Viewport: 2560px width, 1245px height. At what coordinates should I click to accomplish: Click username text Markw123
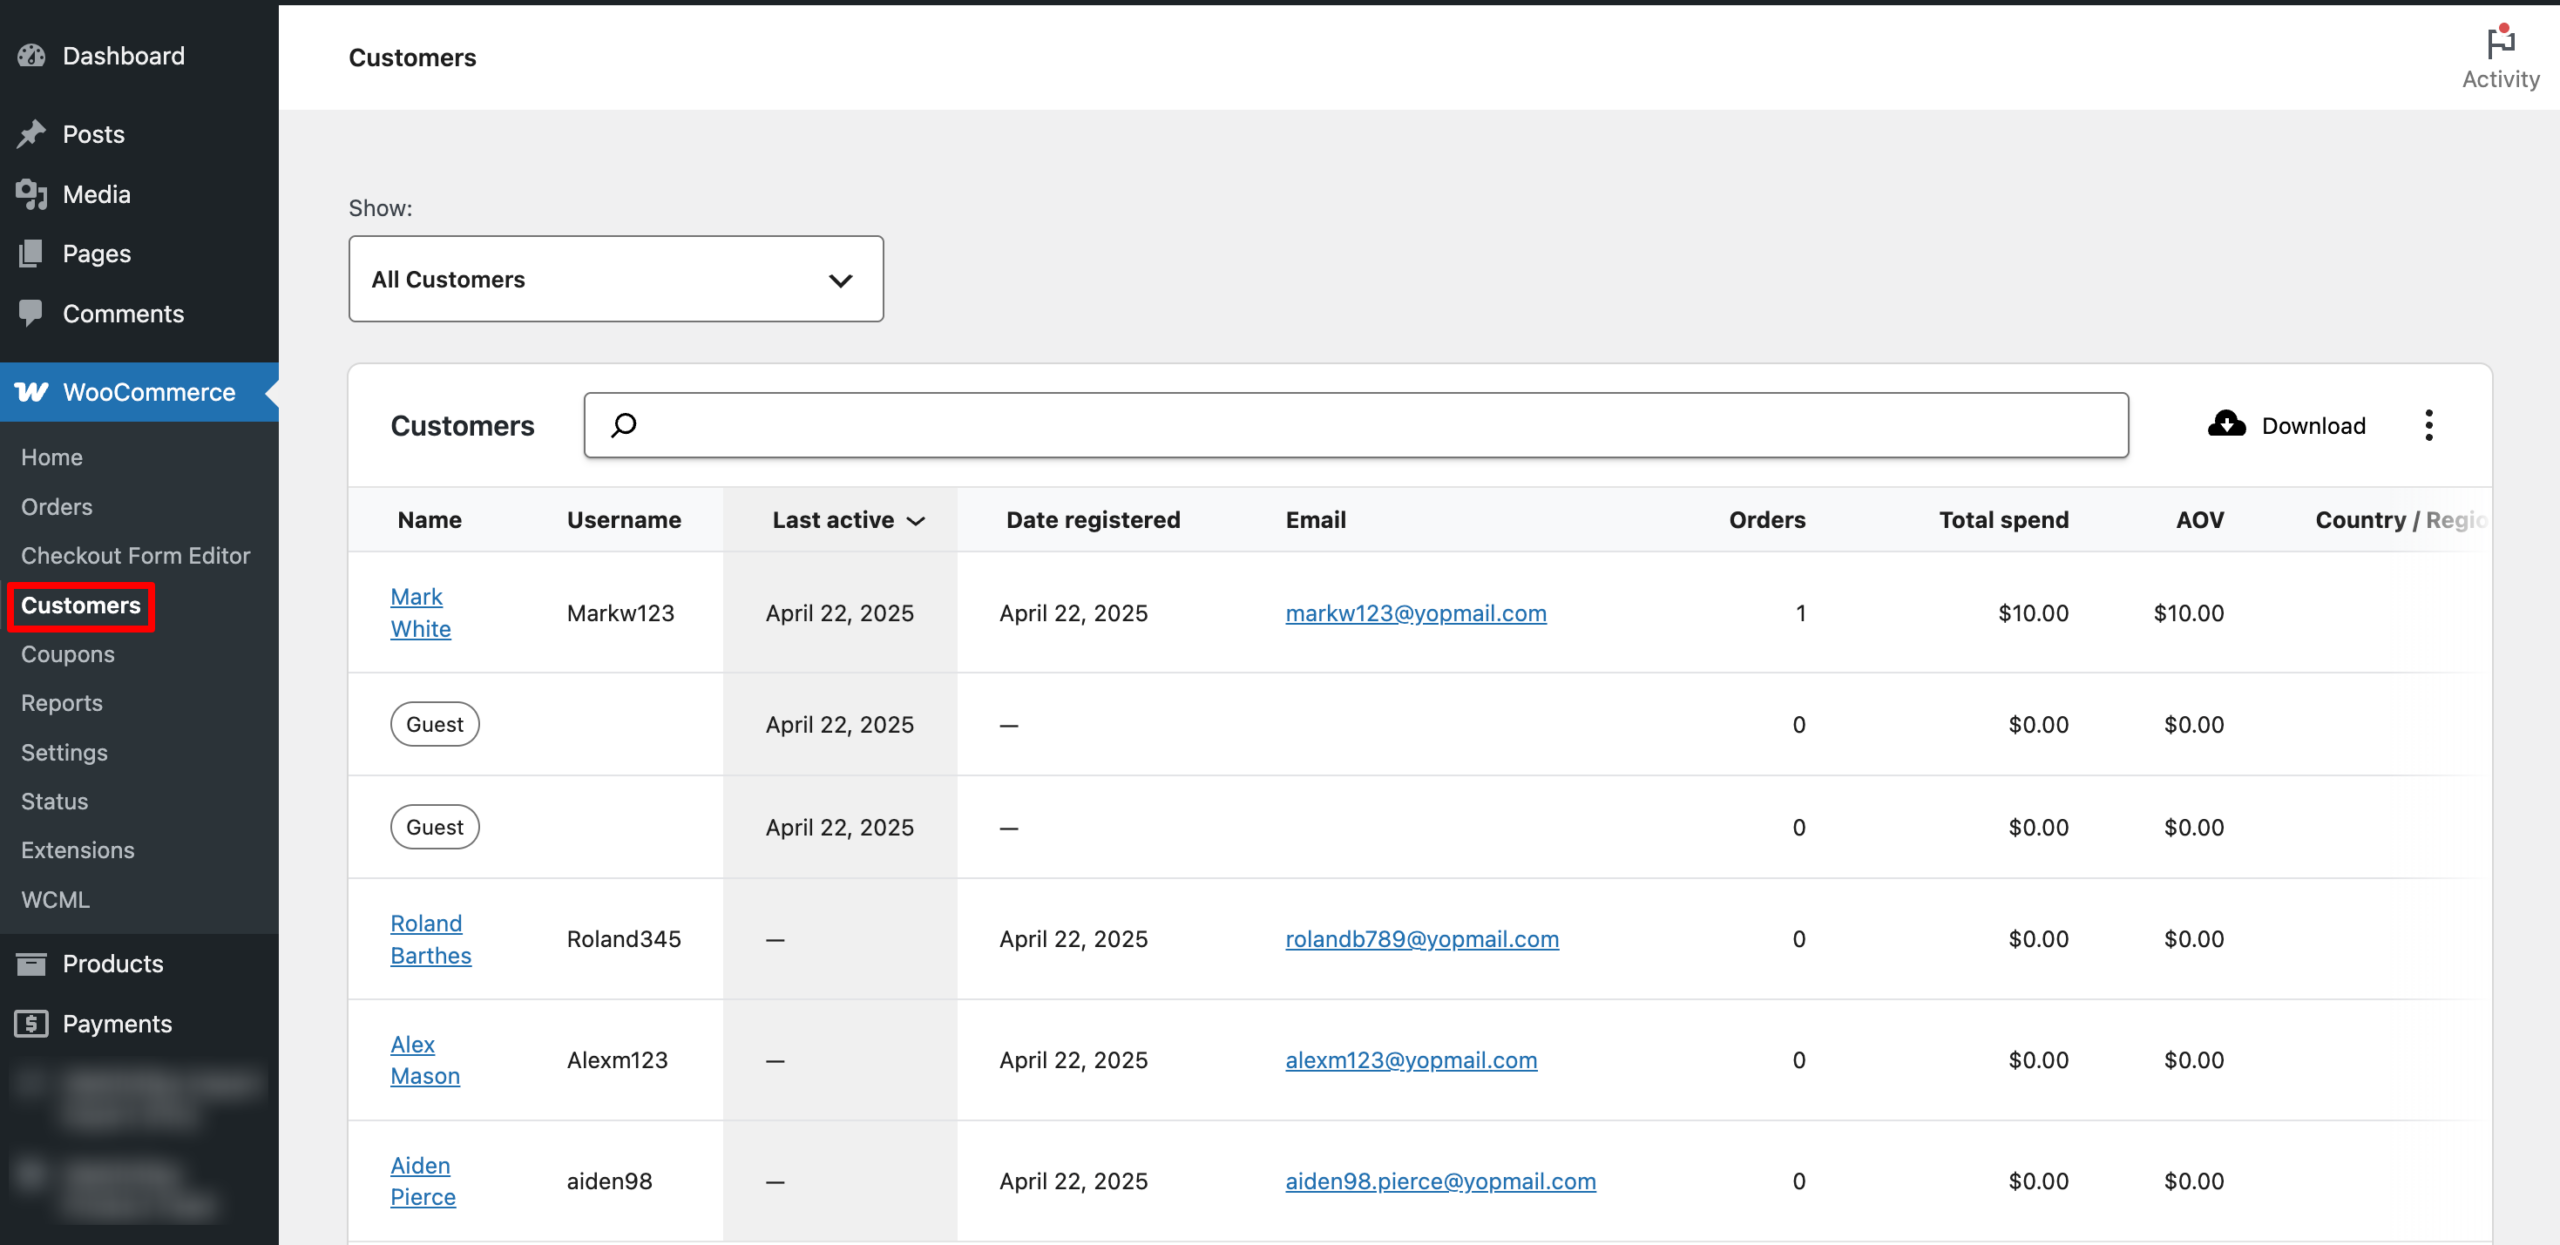[x=621, y=613]
